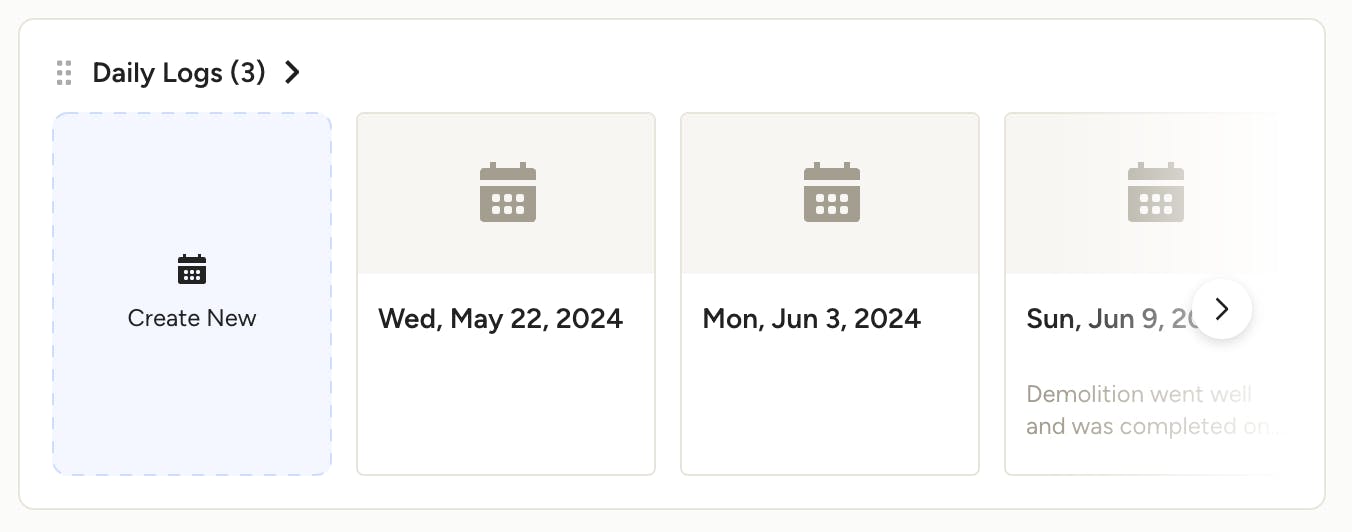Click the calendar icon on the Jun 9 card
This screenshot has width=1352, height=532.
1155,192
